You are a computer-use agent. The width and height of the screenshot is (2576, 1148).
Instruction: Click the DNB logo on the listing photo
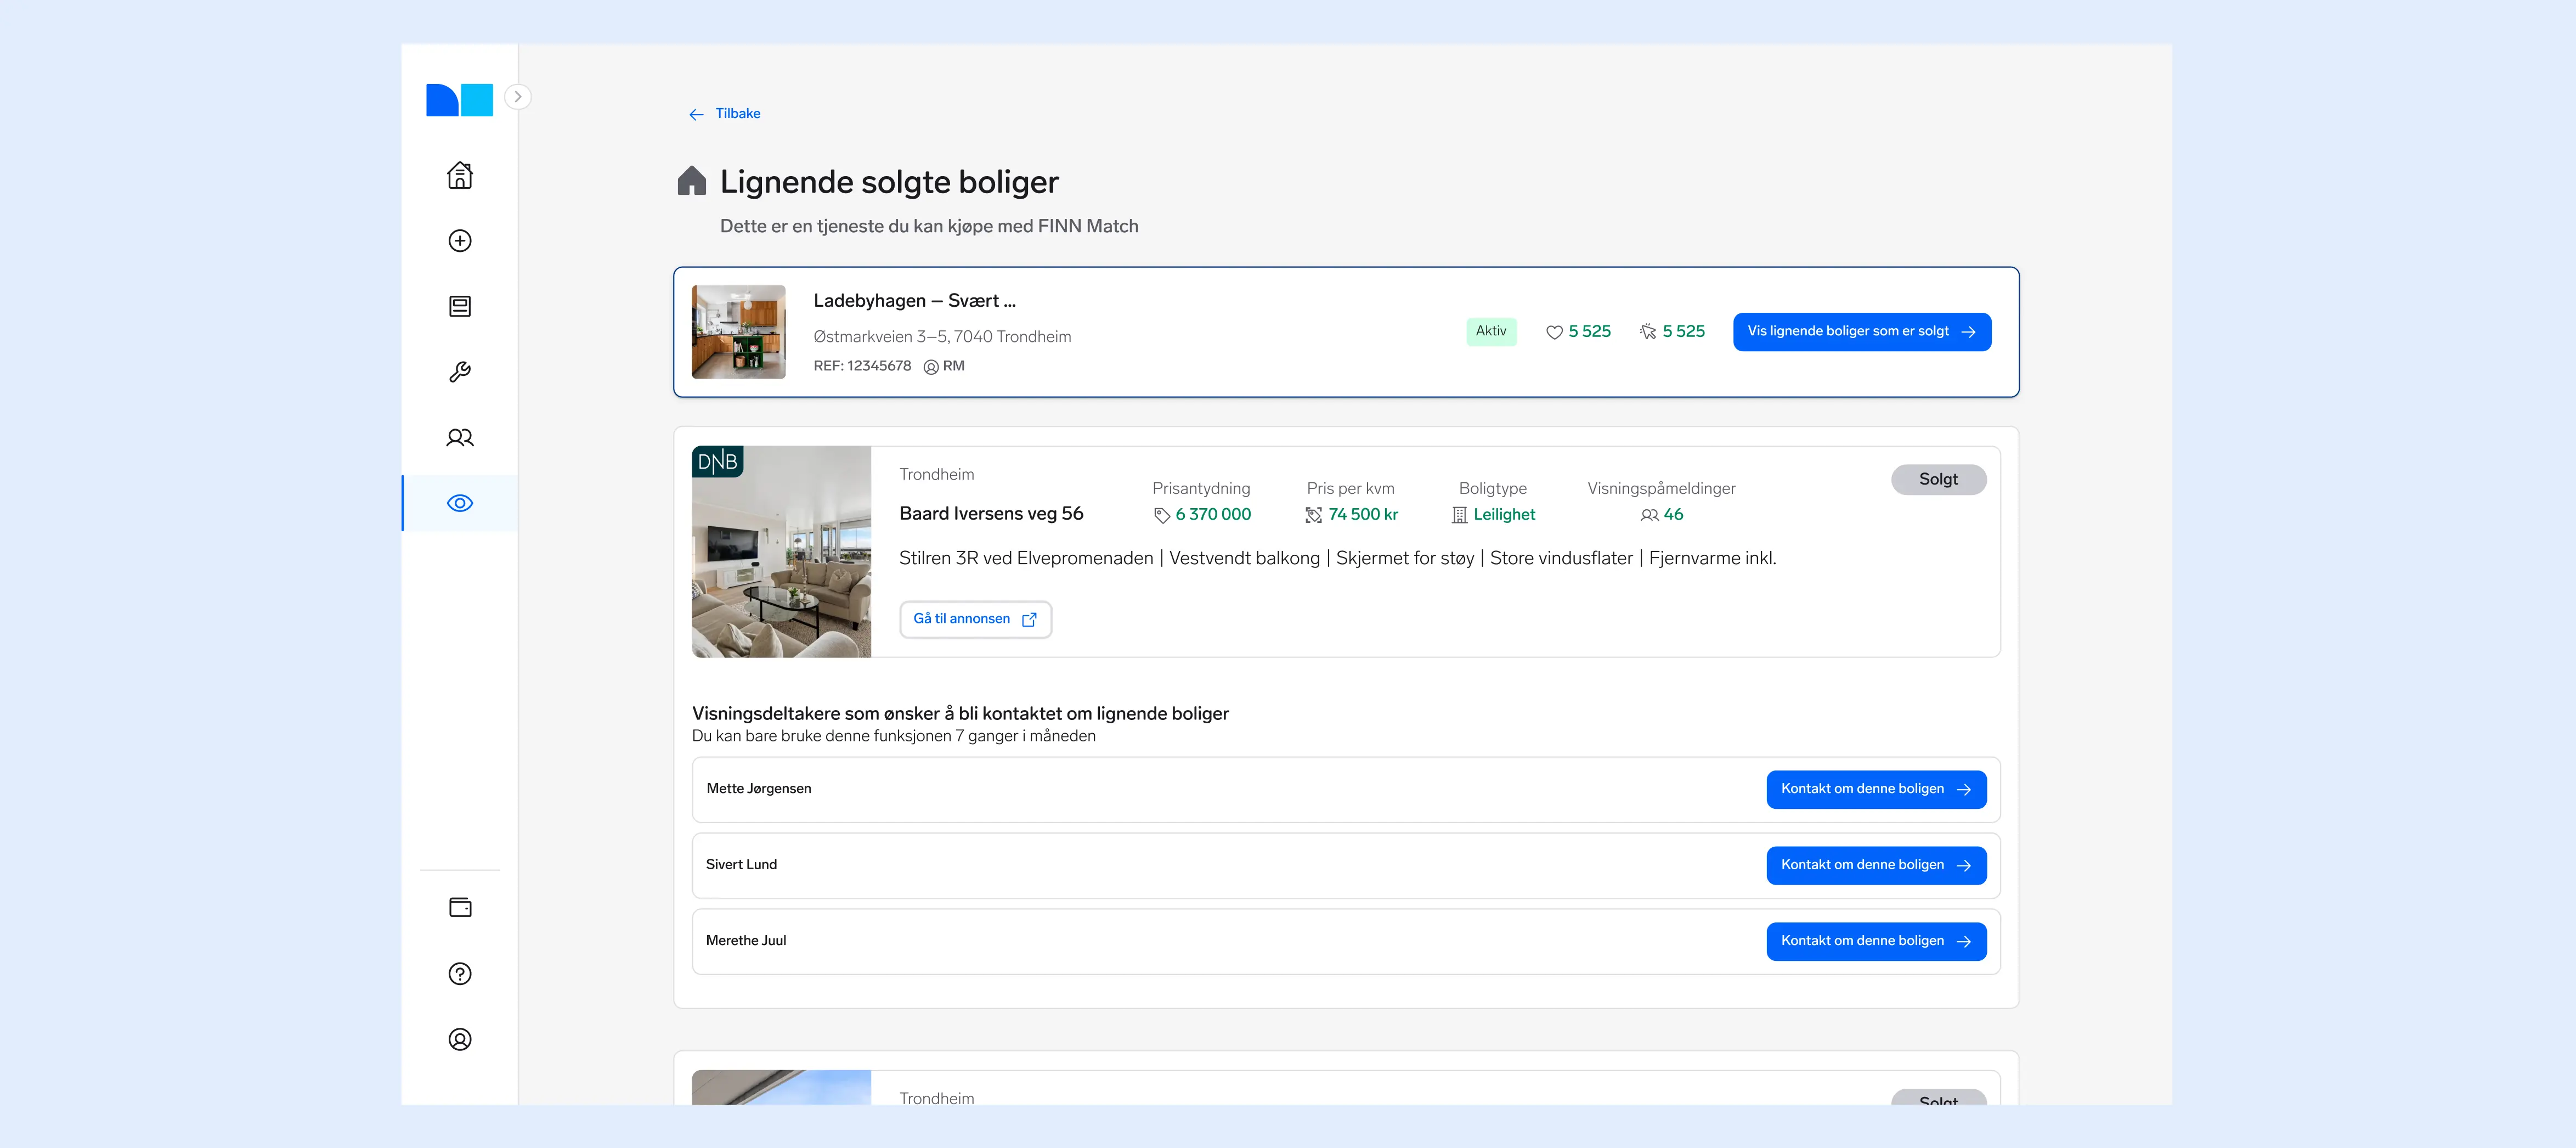[717, 462]
